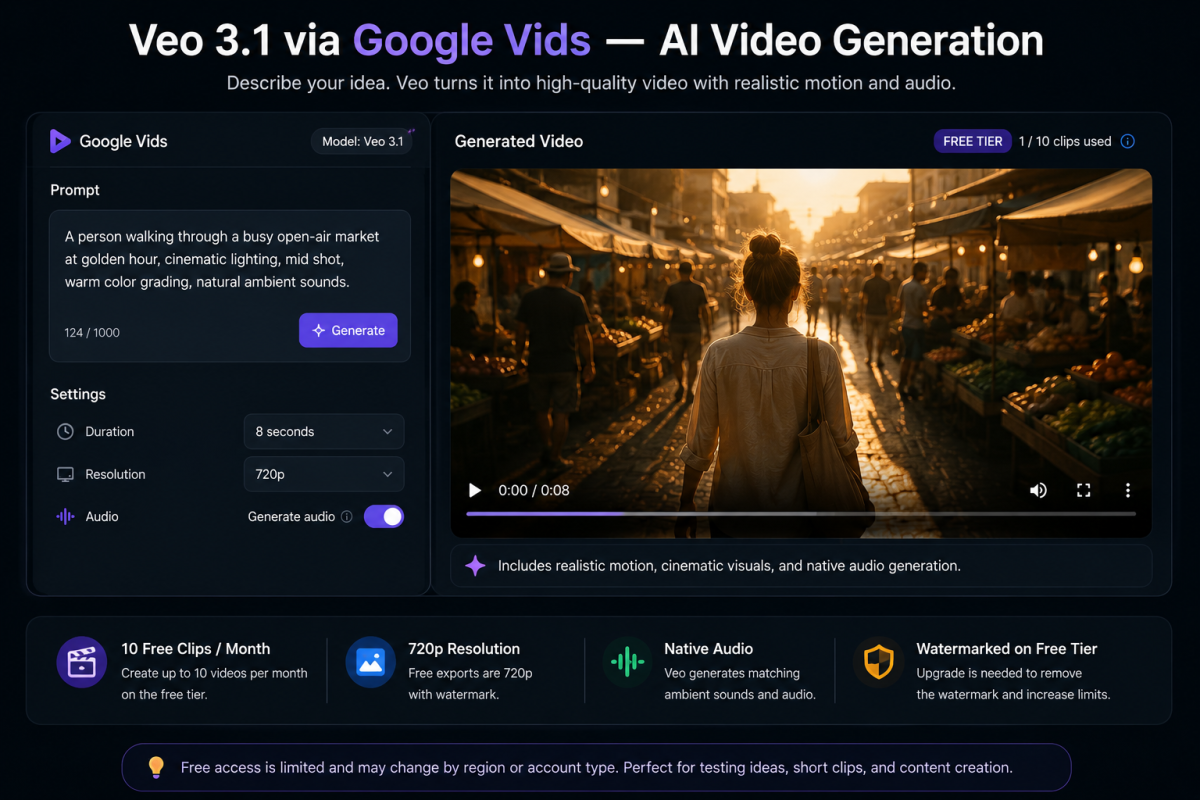Click the Model: Veo 3.1 badge
Viewport: 1200px width, 800px height.
click(x=362, y=141)
